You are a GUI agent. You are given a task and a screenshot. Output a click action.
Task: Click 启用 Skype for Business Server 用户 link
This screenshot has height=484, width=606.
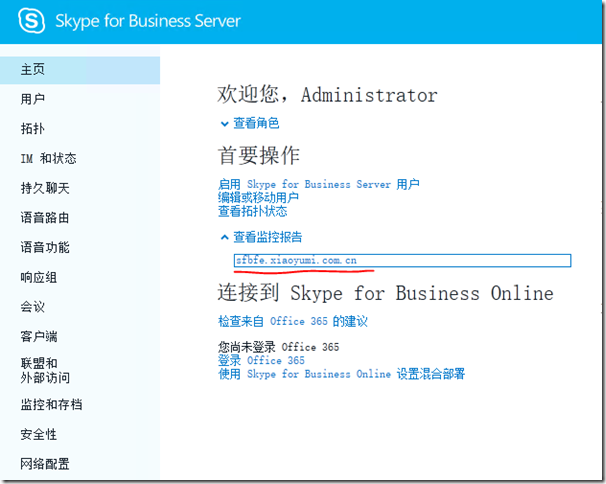[x=319, y=184]
